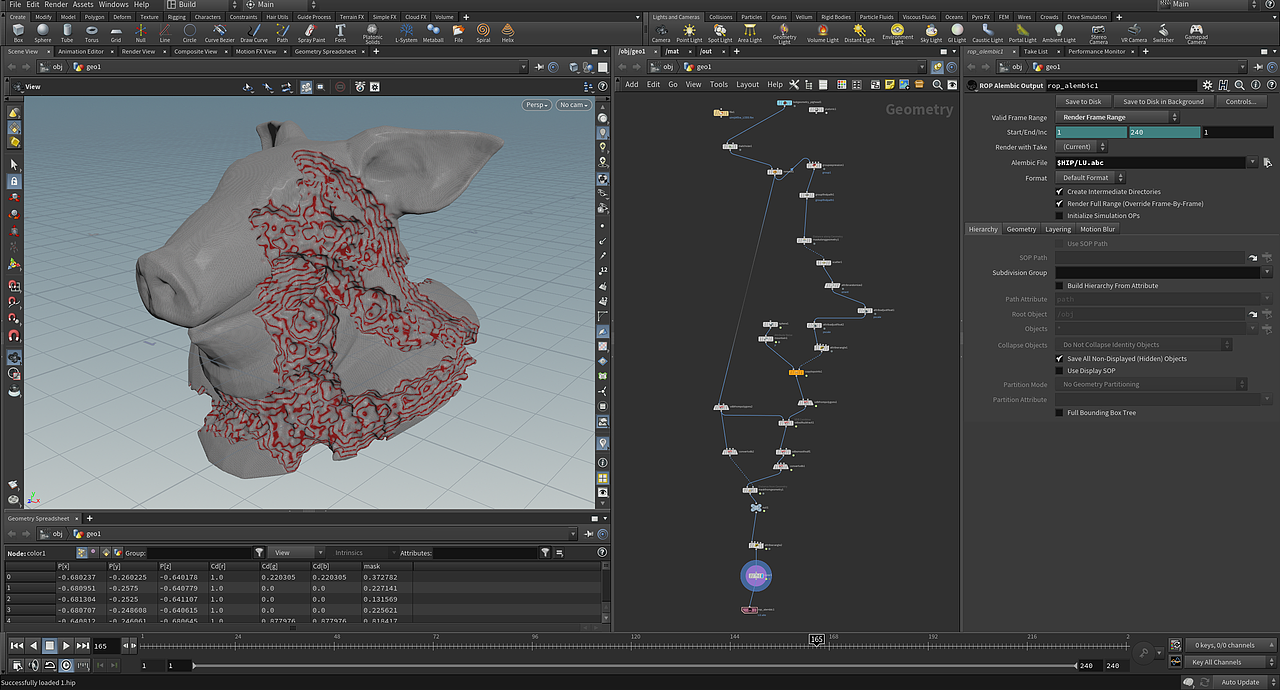Viewport: 1280px width, 690px height.
Task: Add an Environment Light from the shelf
Action: click(897, 32)
